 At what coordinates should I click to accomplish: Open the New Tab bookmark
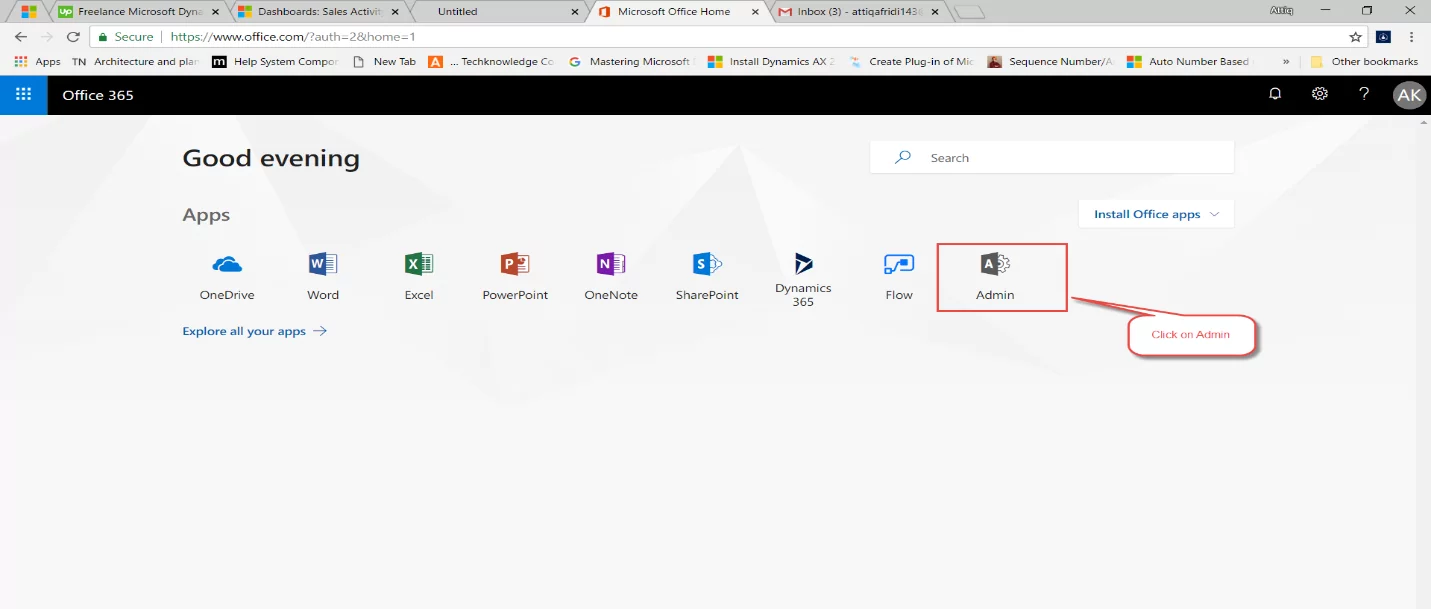[x=385, y=62]
